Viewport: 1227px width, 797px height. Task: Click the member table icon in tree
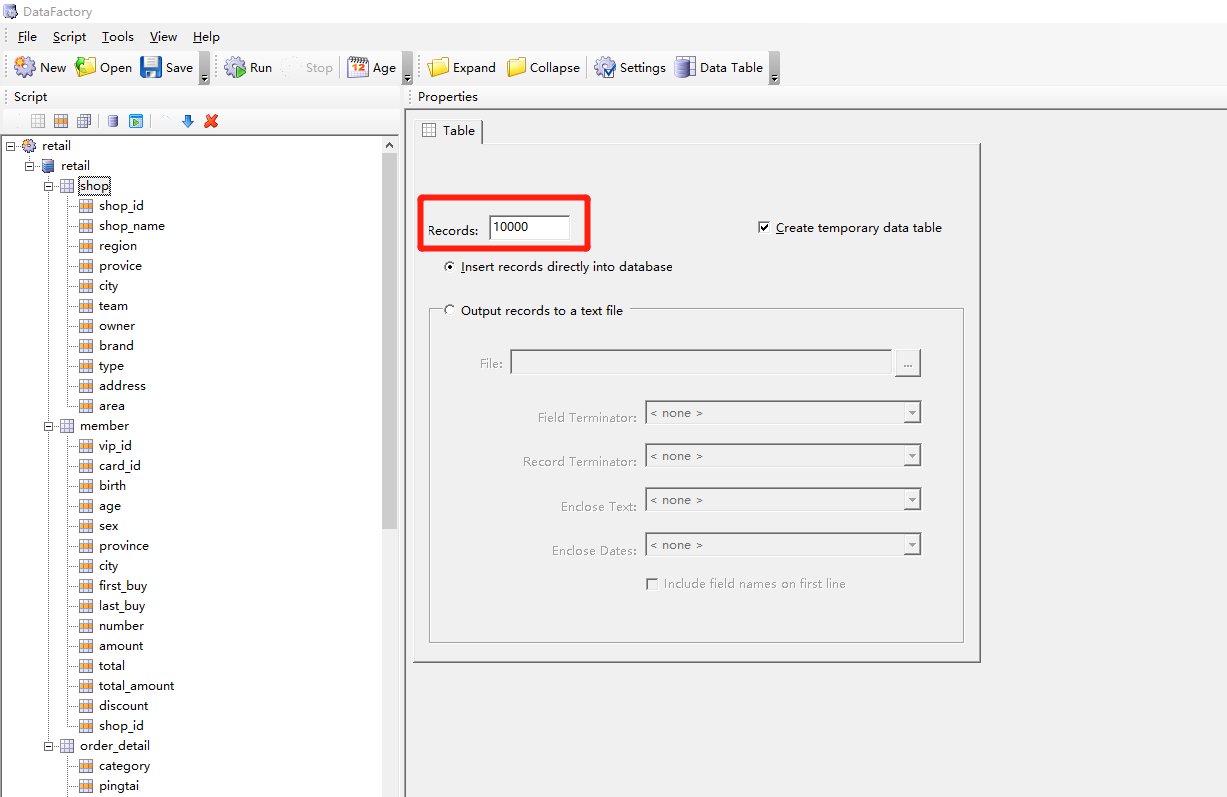pyautogui.click(x=67, y=426)
